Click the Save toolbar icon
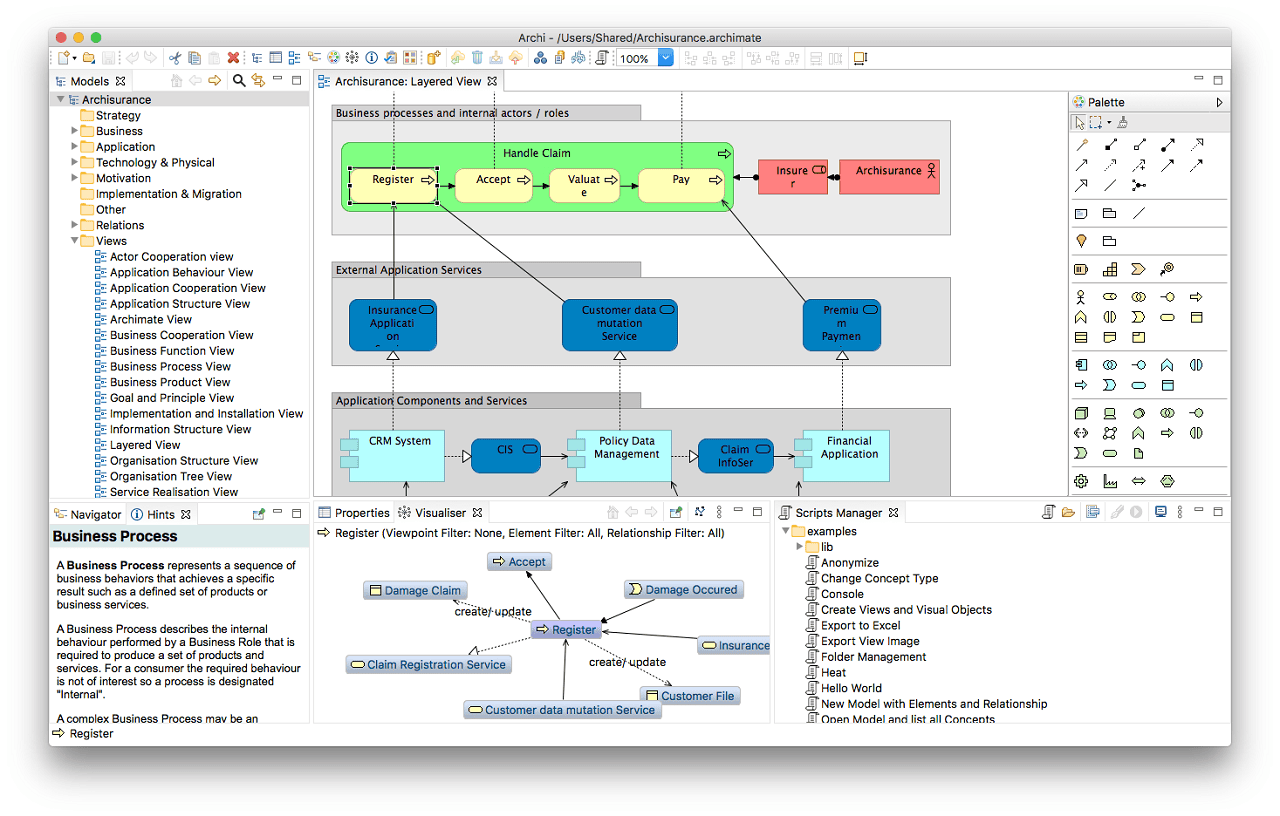Viewport: 1280px width, 816px height. [x=108, y=58]
